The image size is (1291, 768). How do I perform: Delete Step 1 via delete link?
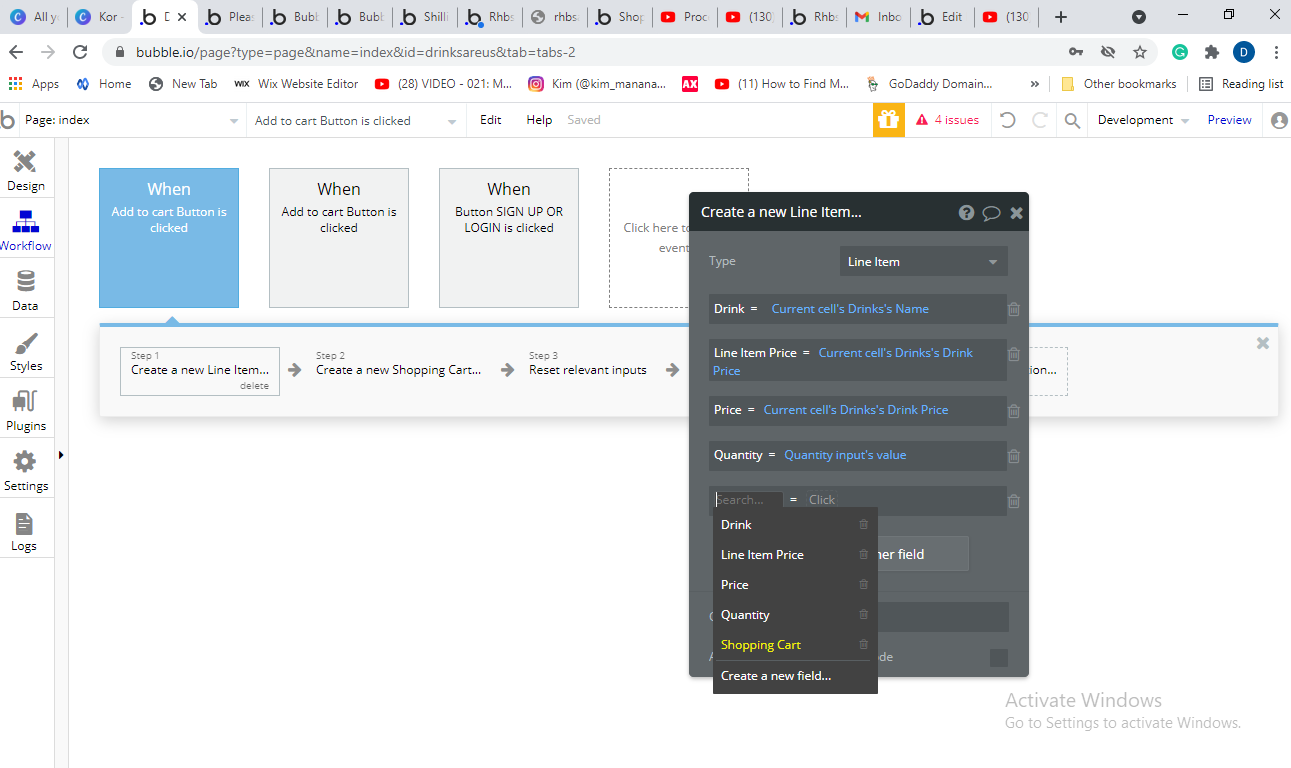[x=254, y=386]
